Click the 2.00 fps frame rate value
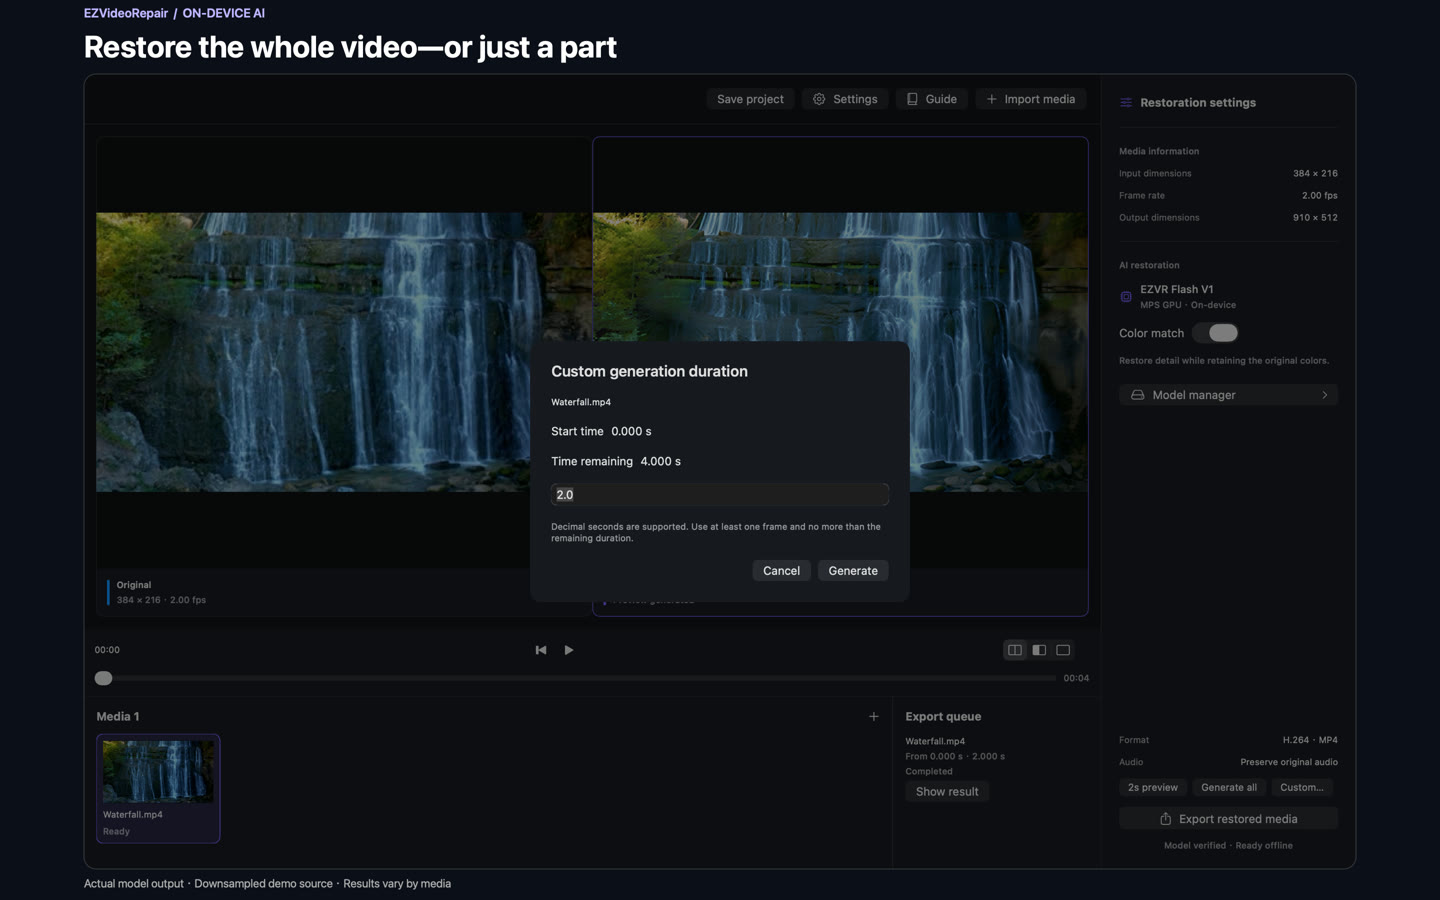This screenshot has height=900, width=1440. pyautogui.click(x=1319, y=195)
